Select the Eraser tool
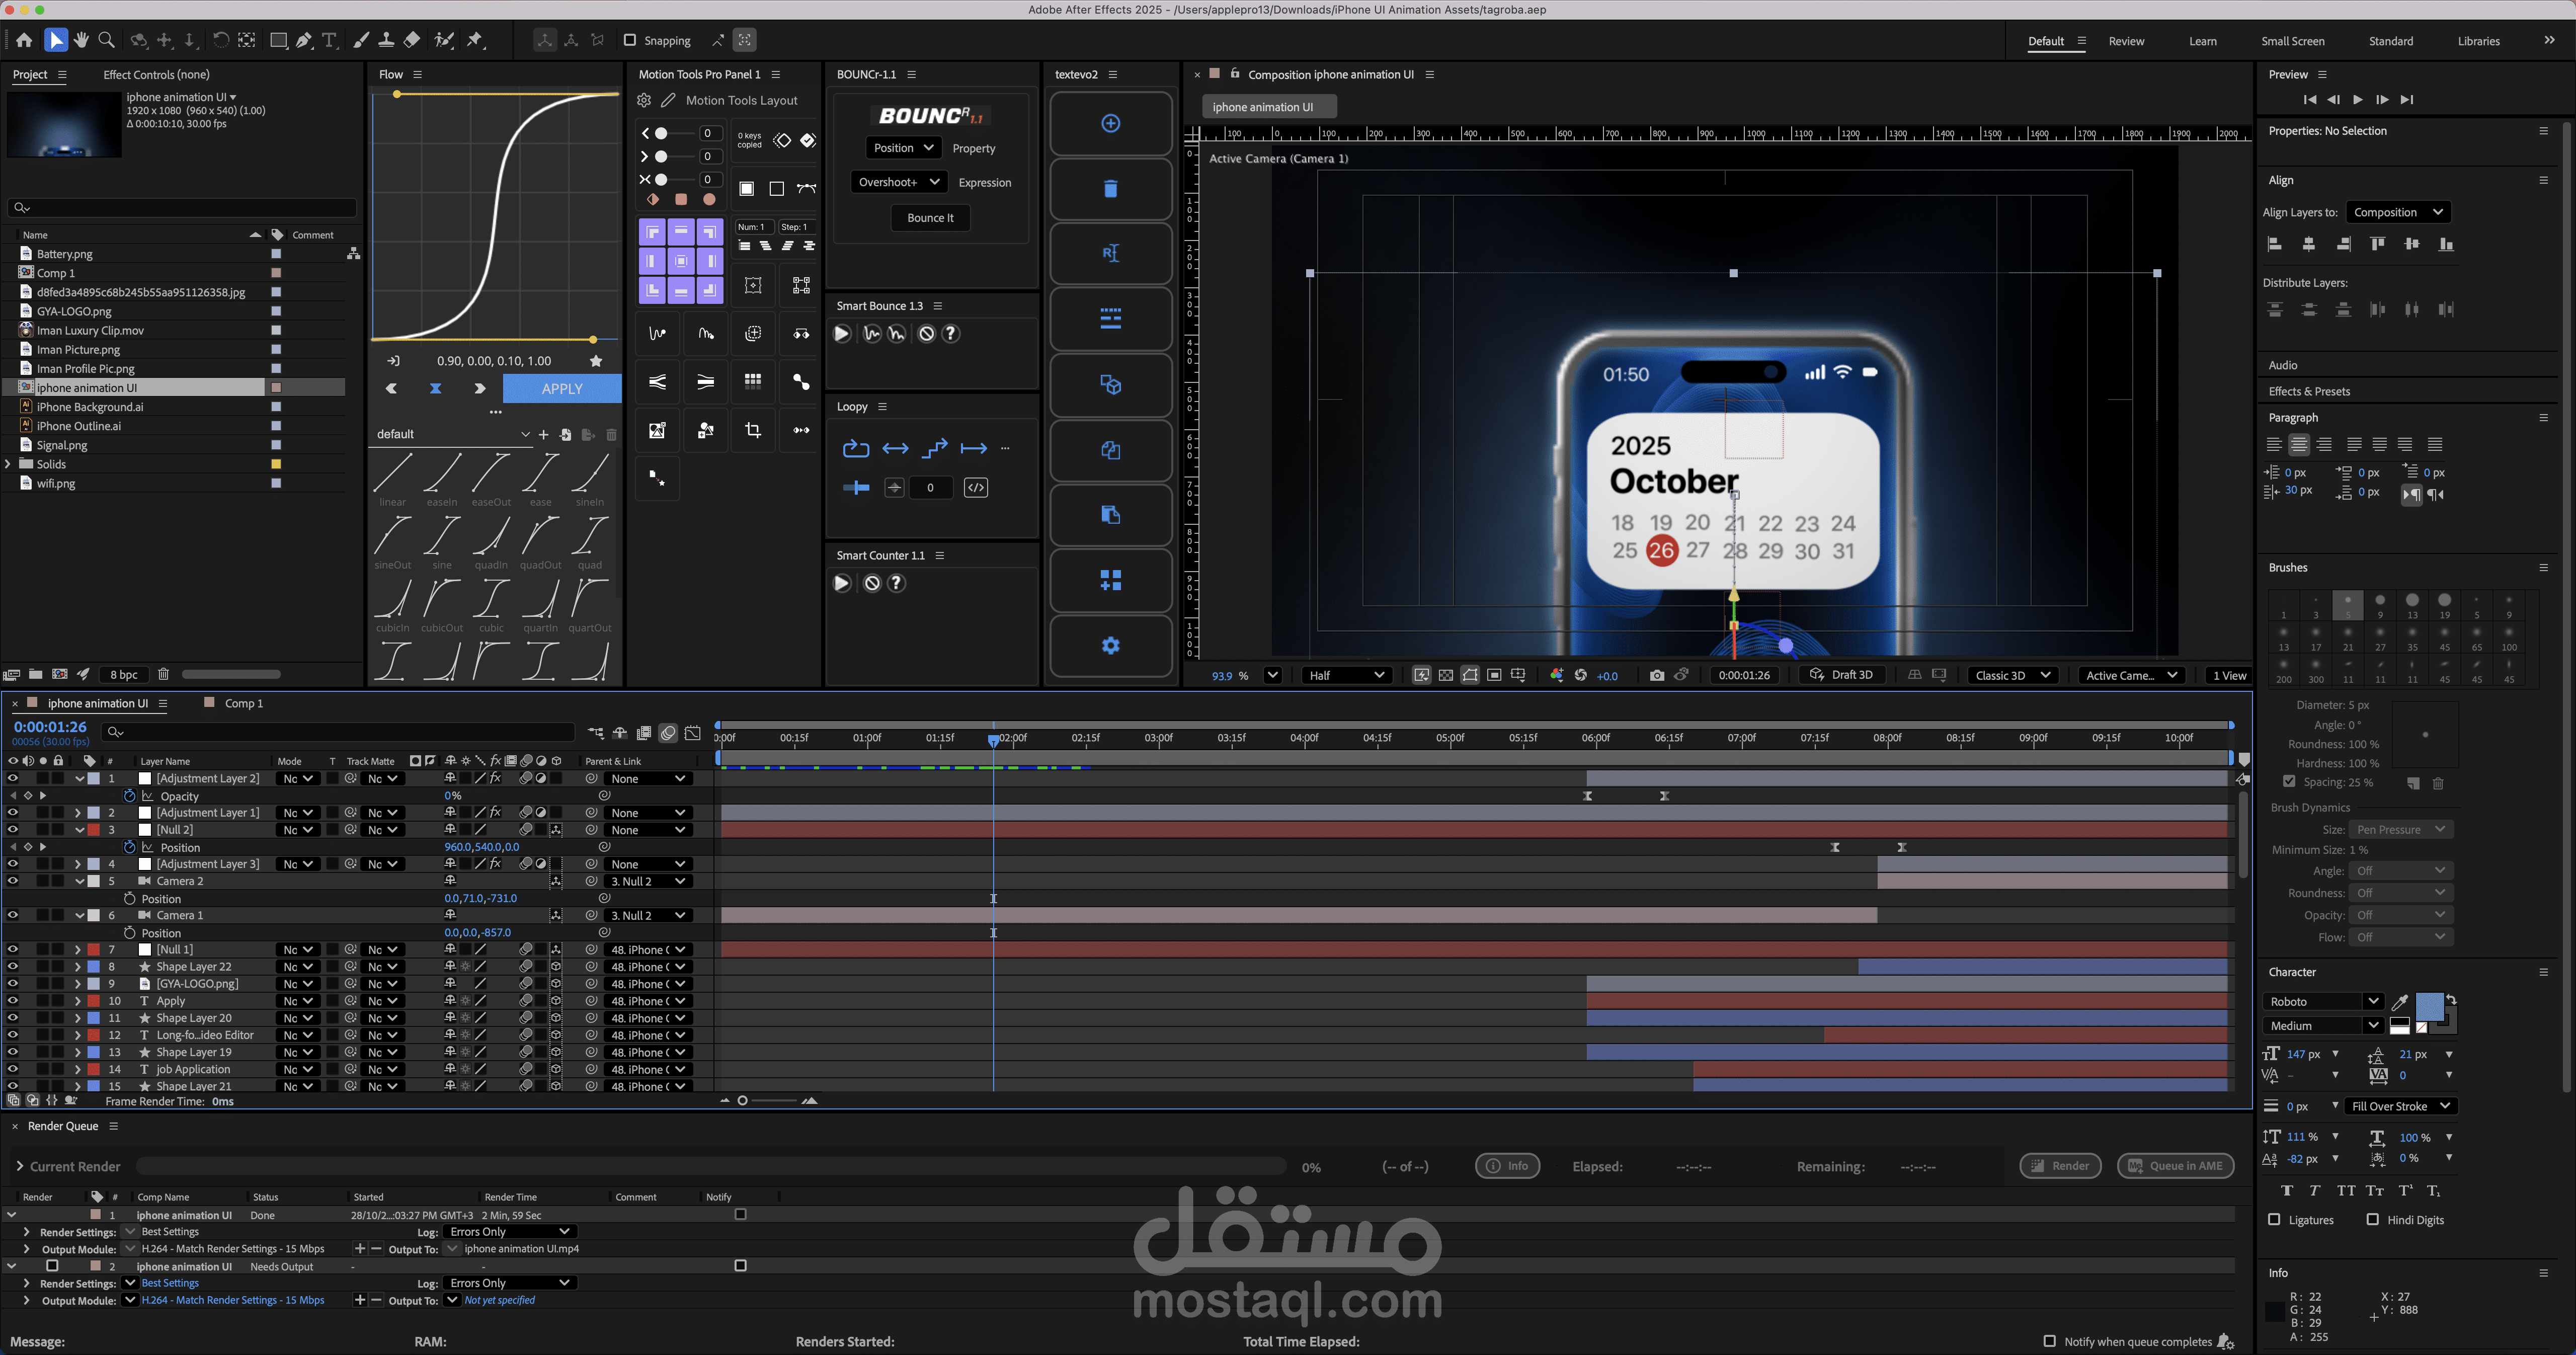Viewport: 2576px width, 1355px height. click(x=412, y=40)
